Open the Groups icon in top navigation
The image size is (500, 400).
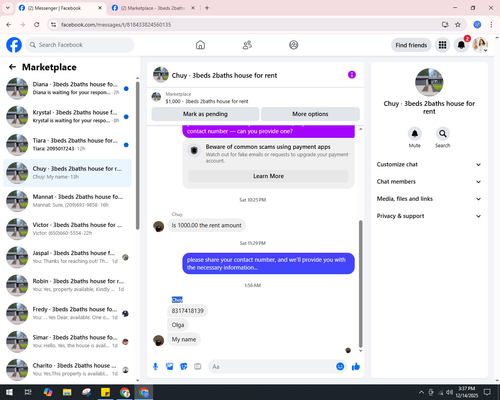tap(294, 45)
